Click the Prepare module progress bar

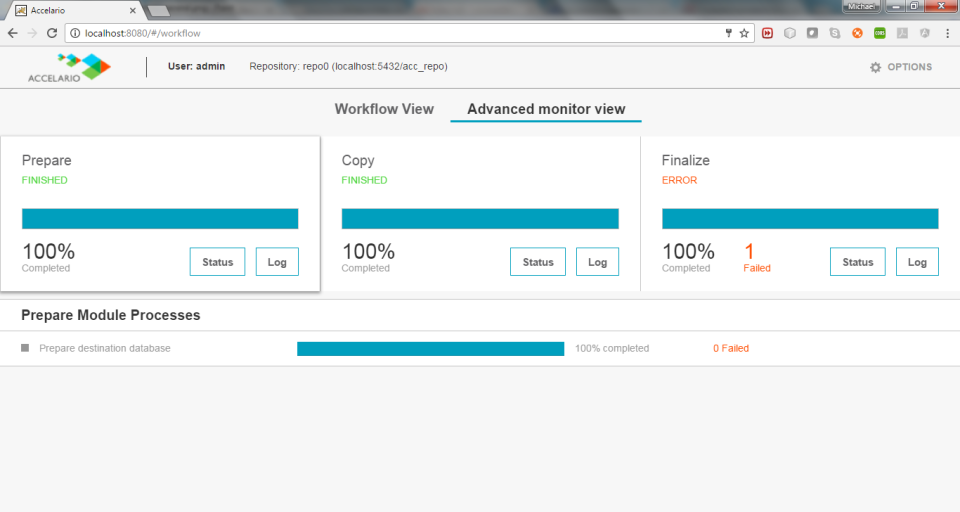click(160, 219)
